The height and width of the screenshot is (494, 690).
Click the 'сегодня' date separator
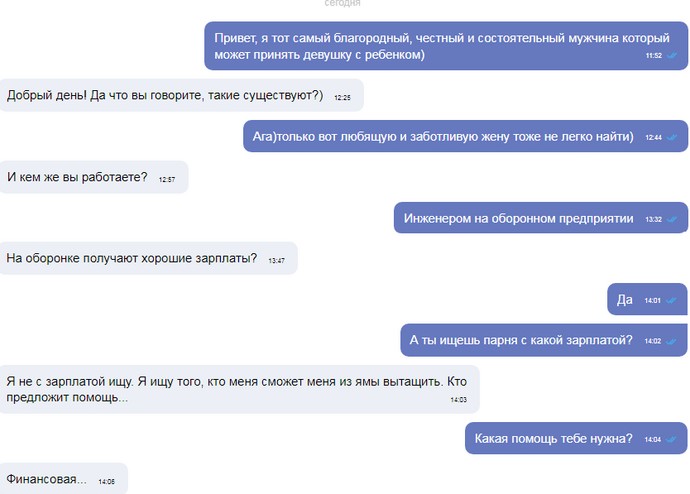342,4
